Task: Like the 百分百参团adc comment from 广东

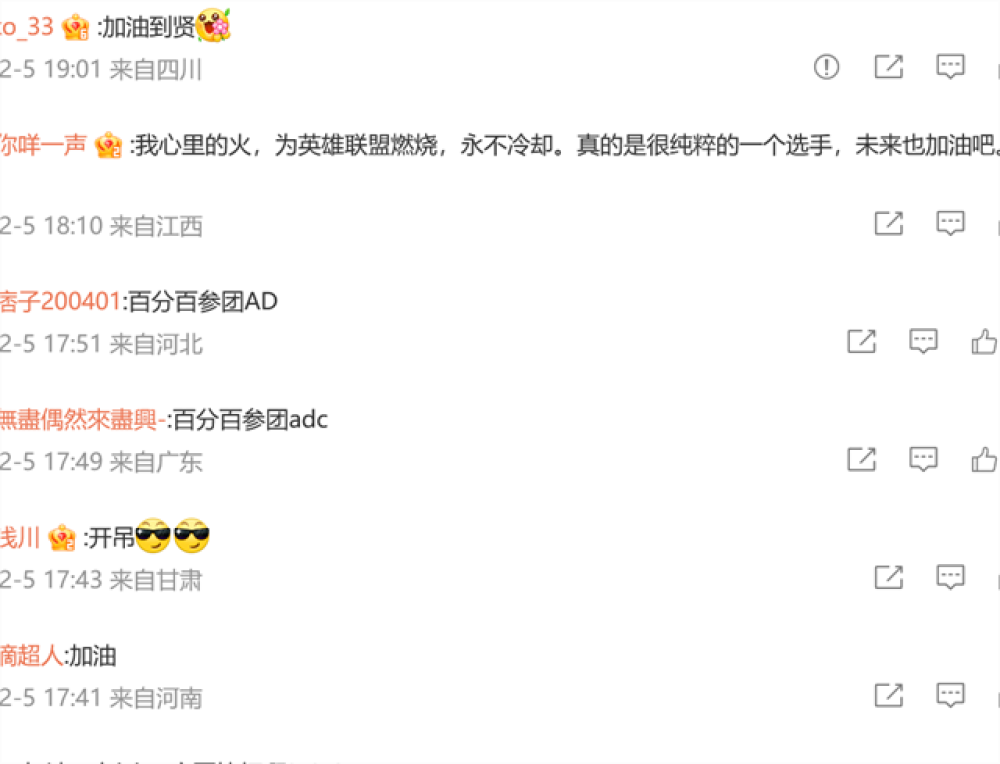Action: point(984,459)
